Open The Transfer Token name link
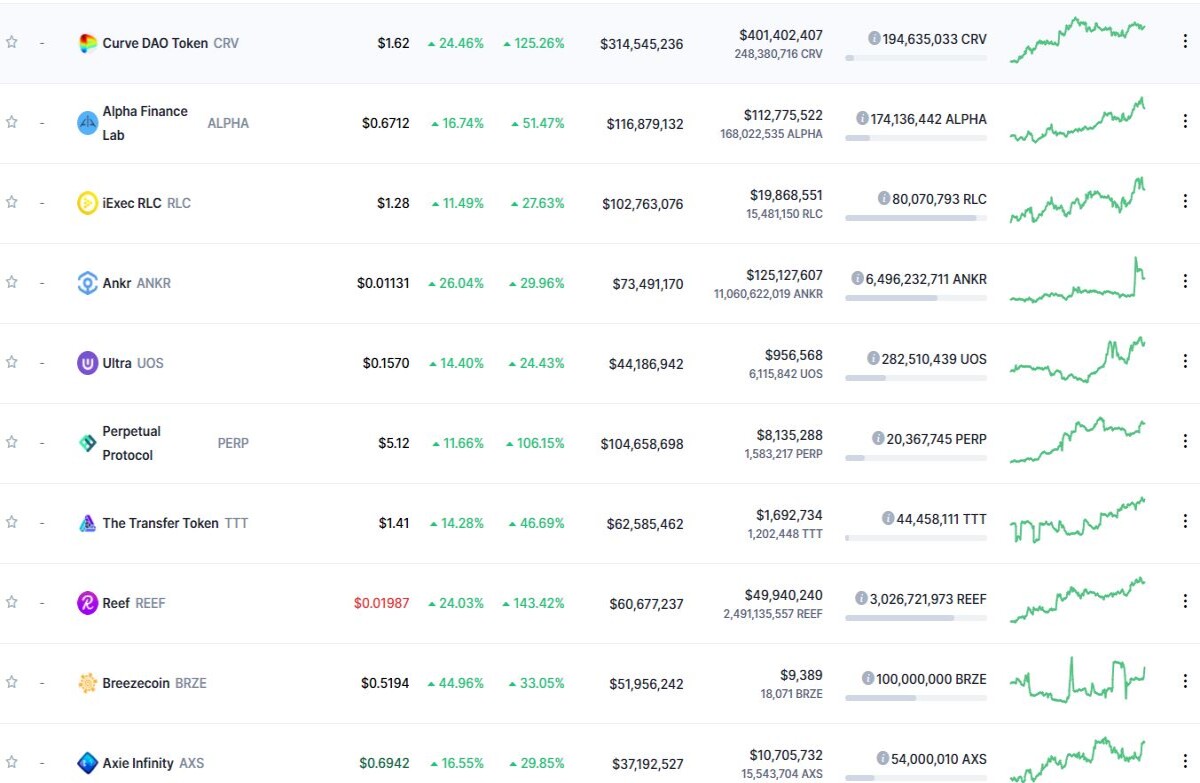1200x783 pixels. (x=160, y=523)
